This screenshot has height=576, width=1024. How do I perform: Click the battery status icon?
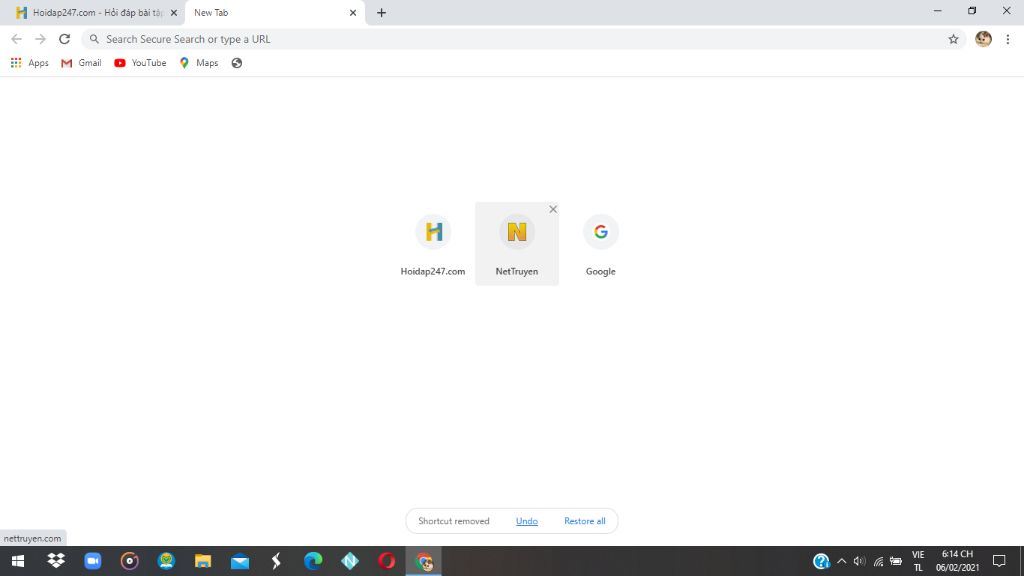click(x=896, y=561)
